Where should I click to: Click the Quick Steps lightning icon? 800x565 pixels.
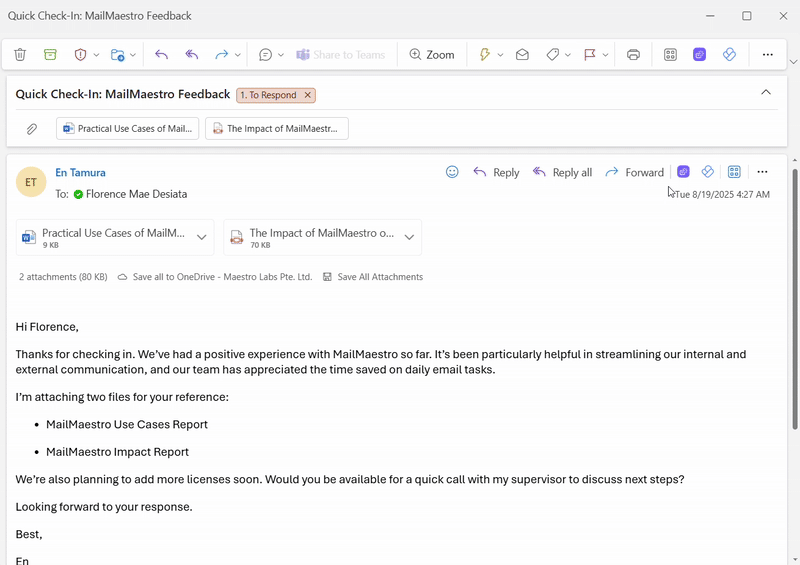click(x=485, y=55)
